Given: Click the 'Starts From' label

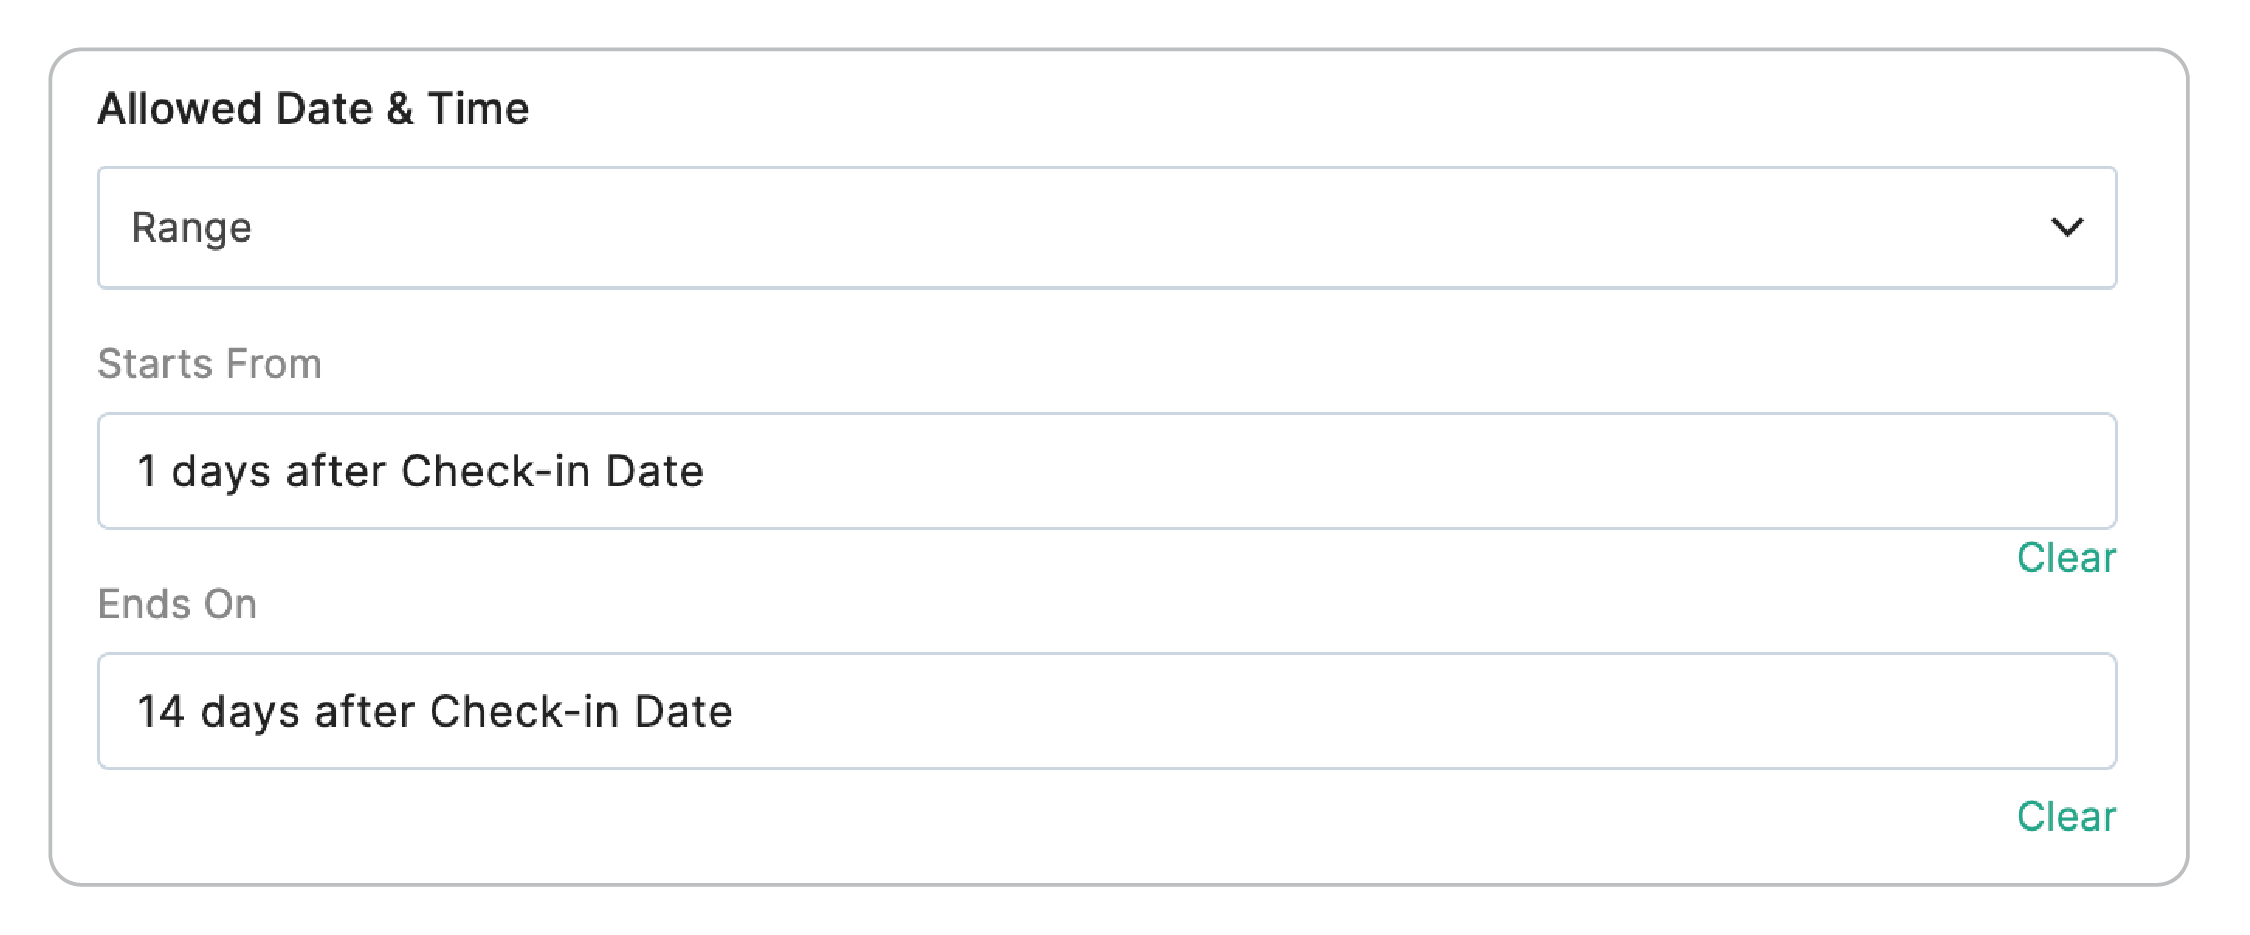Looking at the screenshot, I should pyautogui.click(x=209, y=364).
